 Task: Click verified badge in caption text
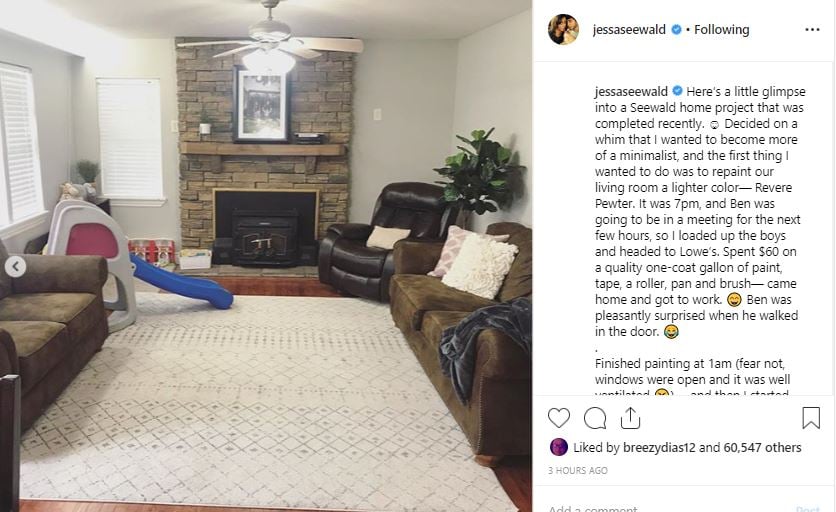pyautogui.click(x=677, y=91)
